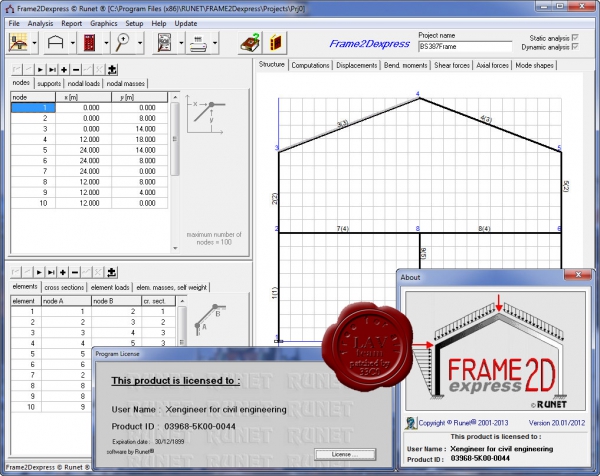600x476 pixels.
Task: Switch to the Axial forces tab
Action: pyautogui.click(x=492, y=65)
